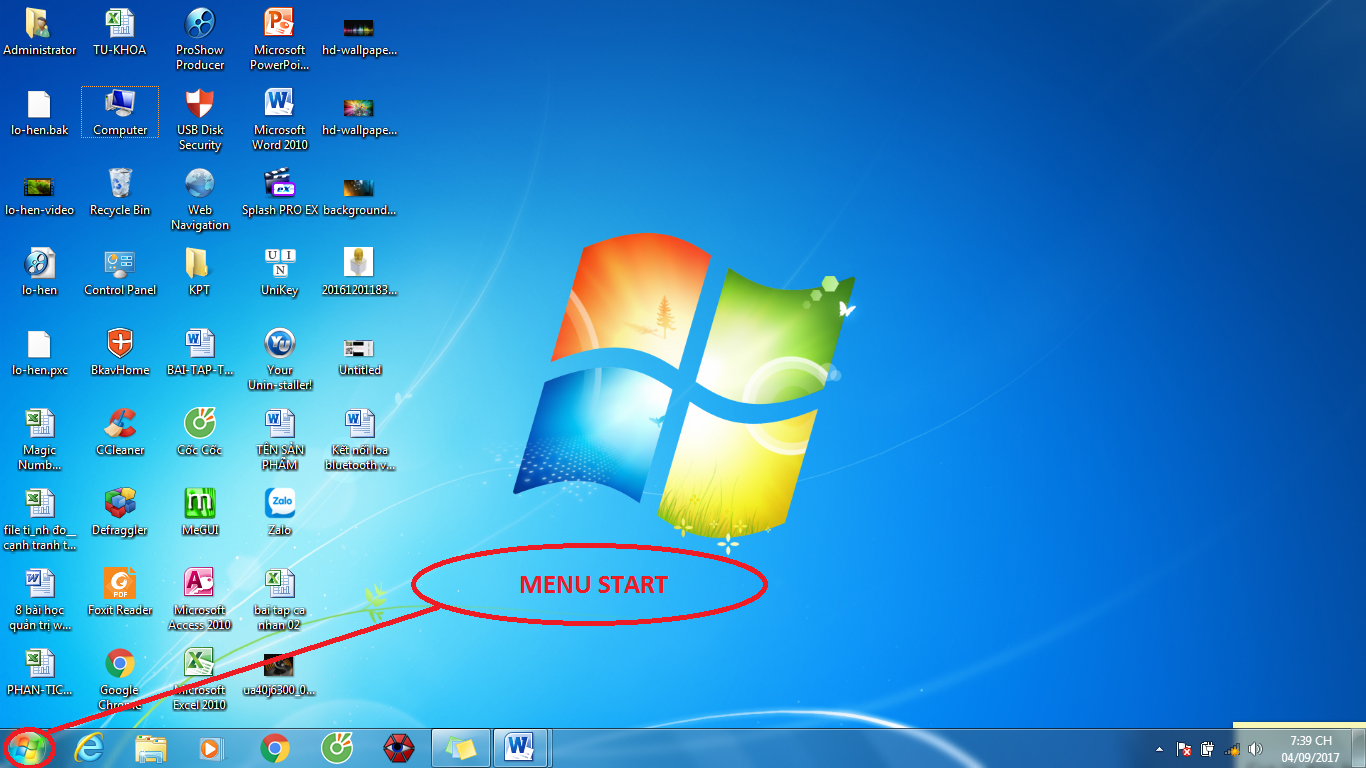Screen dimensions: 1366x768
Task: Select the UniKey desktop icon
Action: pos(280,272)
